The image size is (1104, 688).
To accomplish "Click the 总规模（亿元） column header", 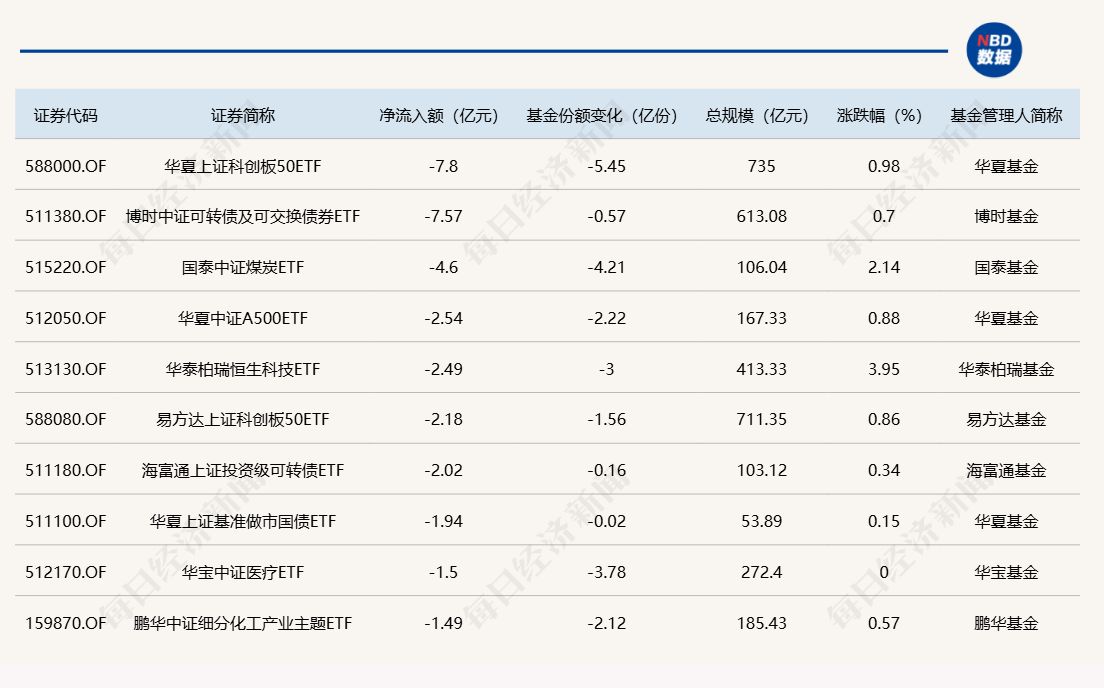I will pos(758,115).
